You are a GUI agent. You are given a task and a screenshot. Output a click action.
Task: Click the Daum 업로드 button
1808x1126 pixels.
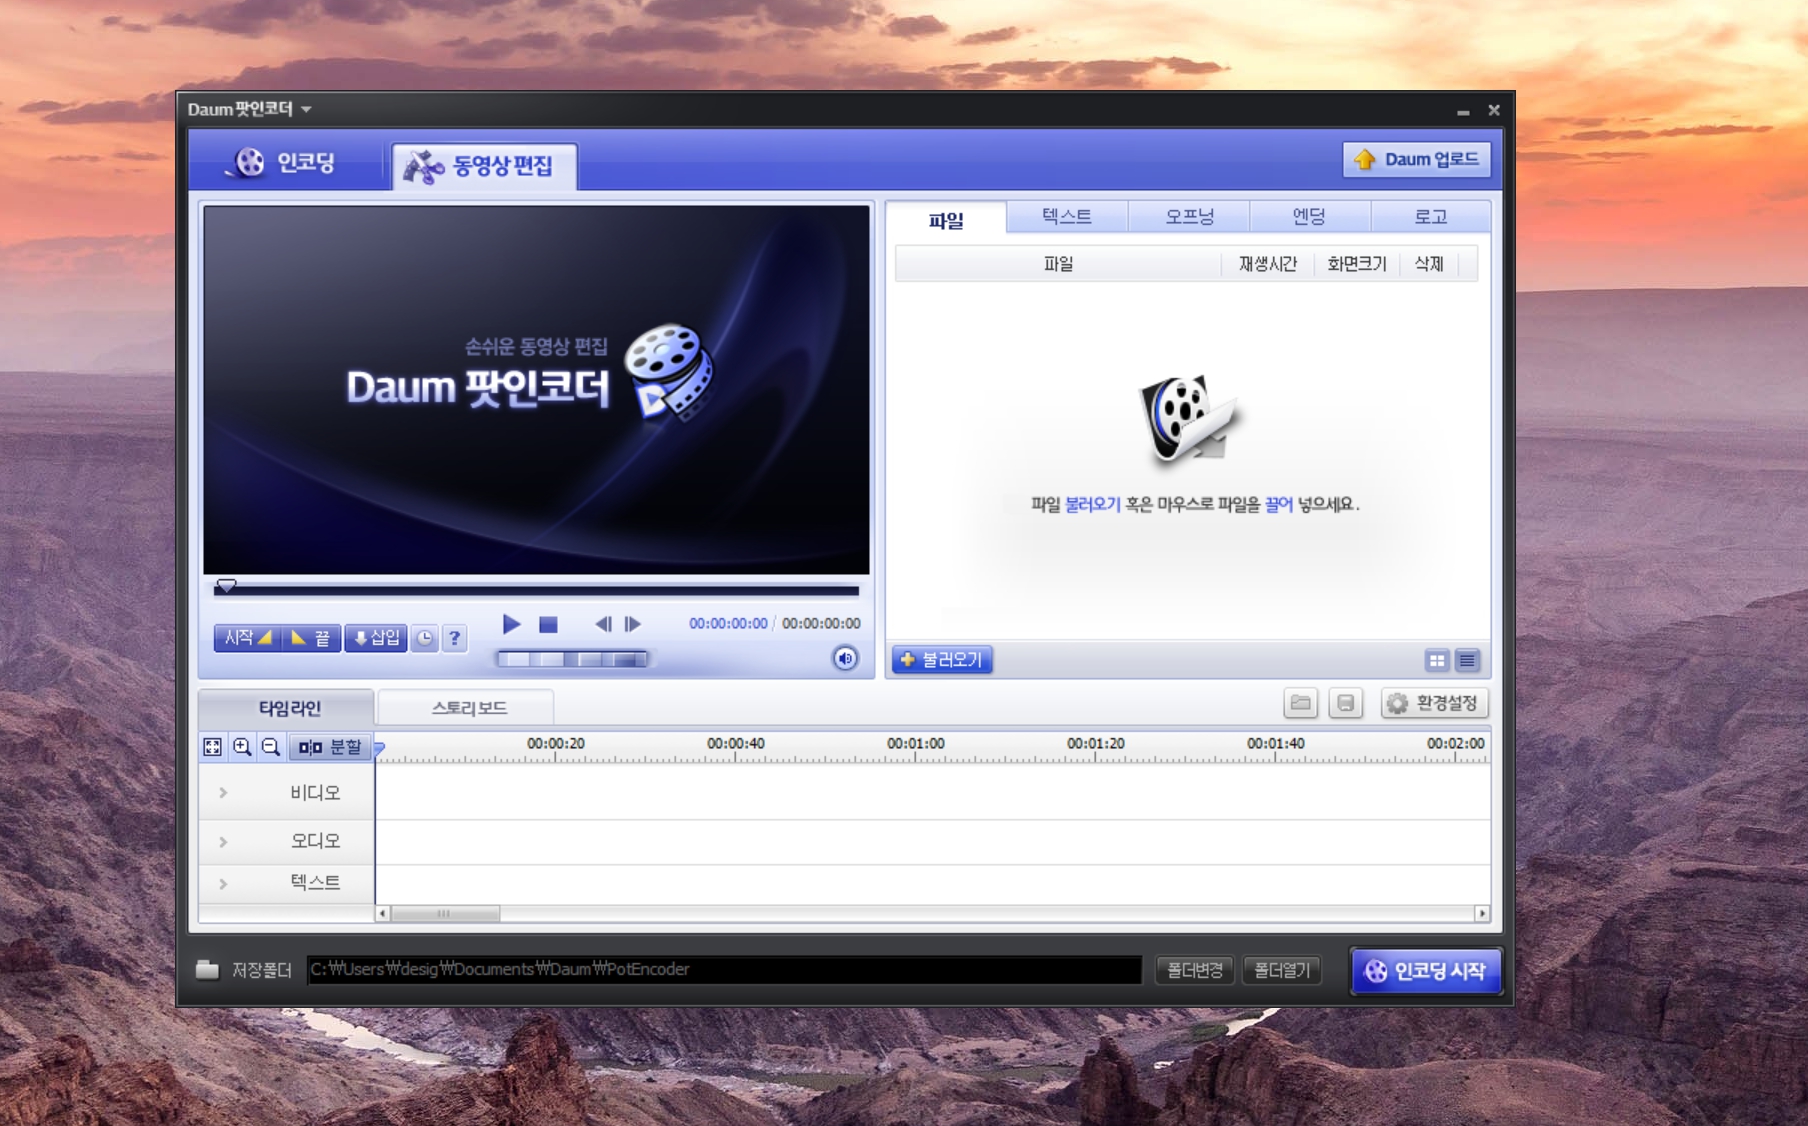(x=1417, y=159)
